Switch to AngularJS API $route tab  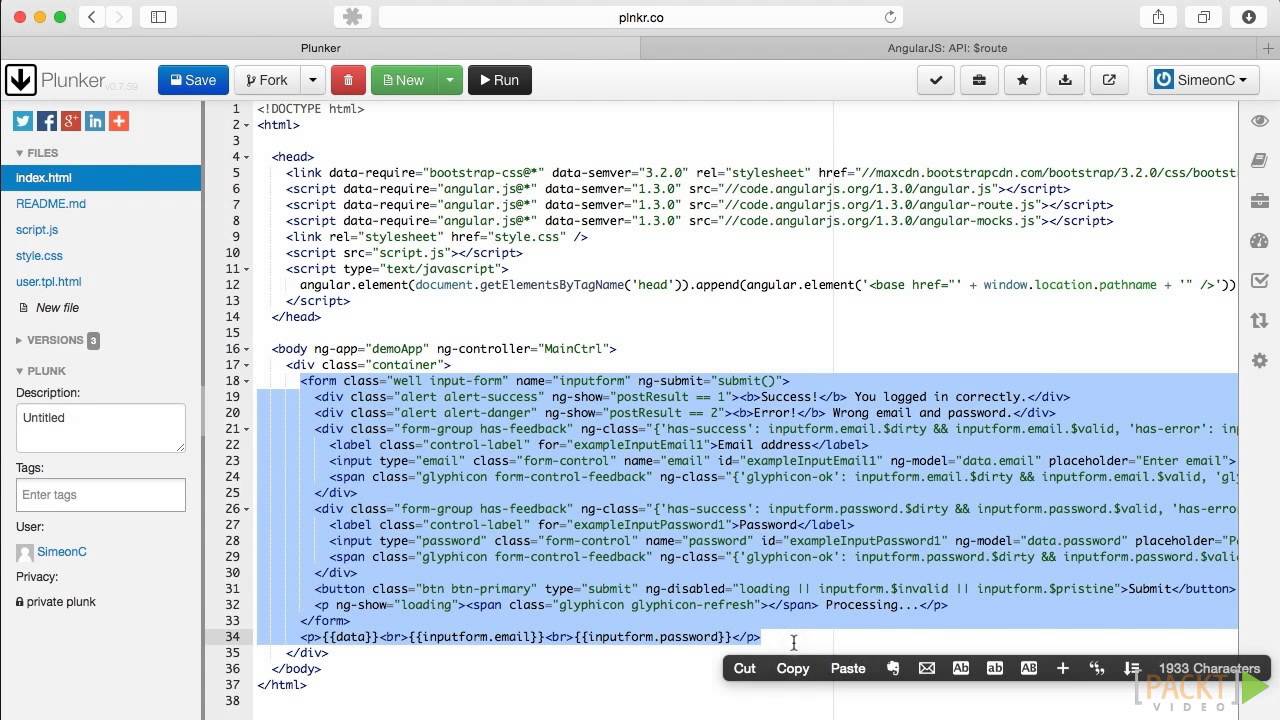tap(947, 48)
